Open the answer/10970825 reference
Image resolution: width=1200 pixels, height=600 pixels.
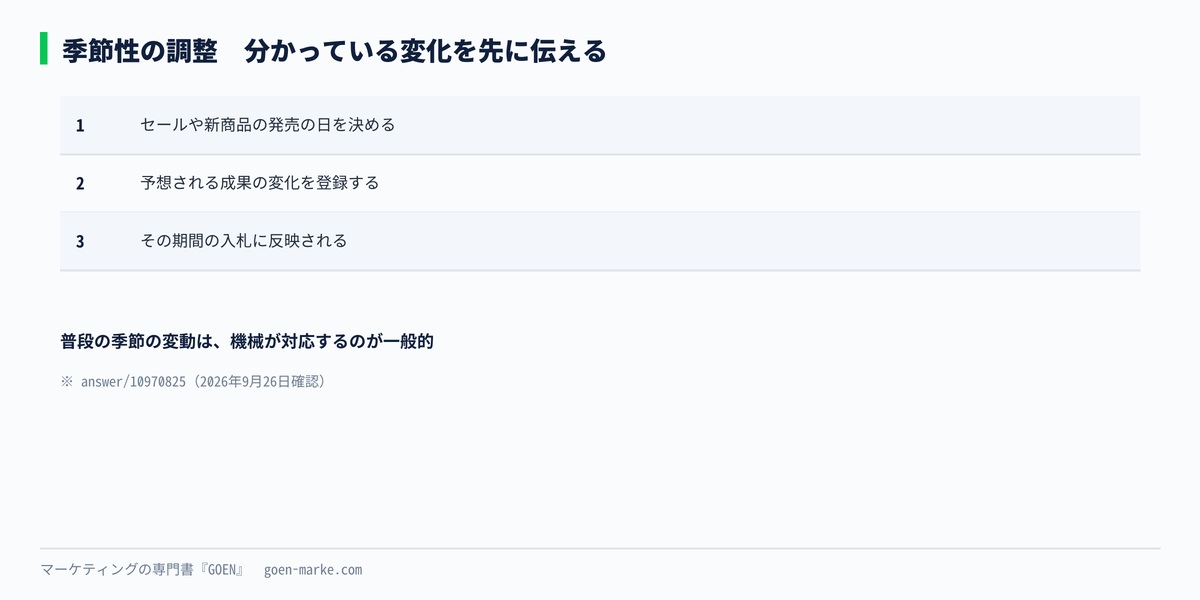(x=133, y=382)
